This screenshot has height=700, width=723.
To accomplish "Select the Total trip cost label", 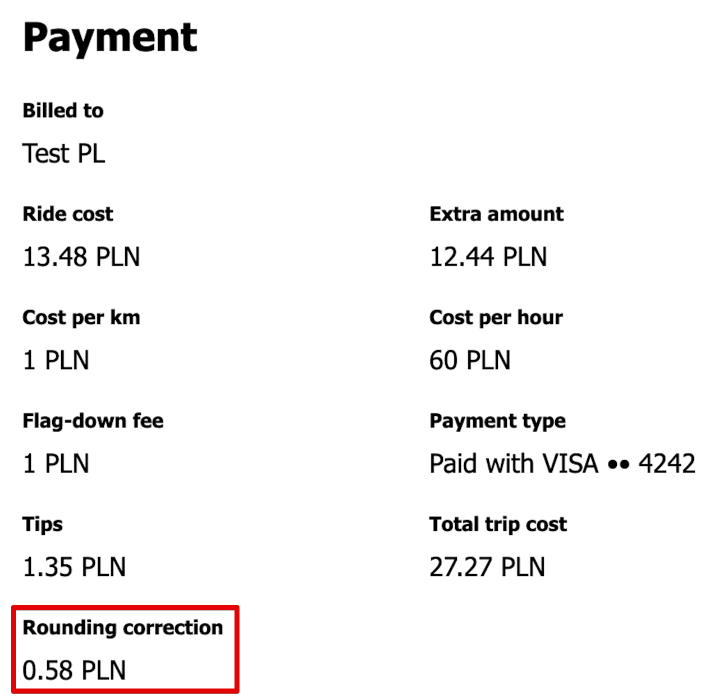I will click(498, 525).
